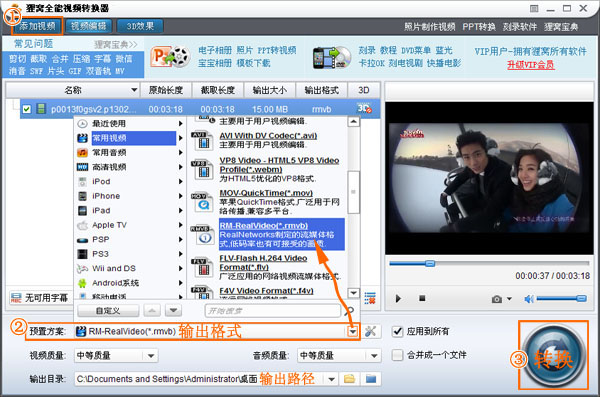Open the 输出目录 path dropdown arrow
Viewport: 600px width, 397px height.
(331, 379)
